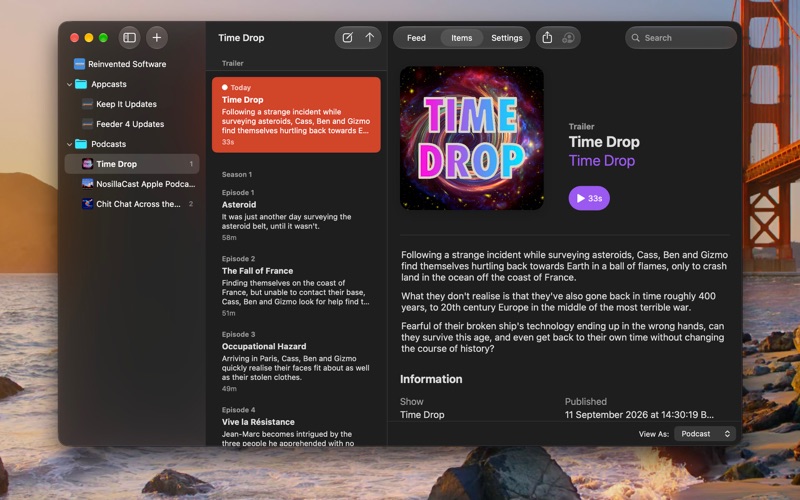This screenshot has width=800, height=500.
Task: Click the 49m duration under Occupational Hazard
Action: point(229,389)
